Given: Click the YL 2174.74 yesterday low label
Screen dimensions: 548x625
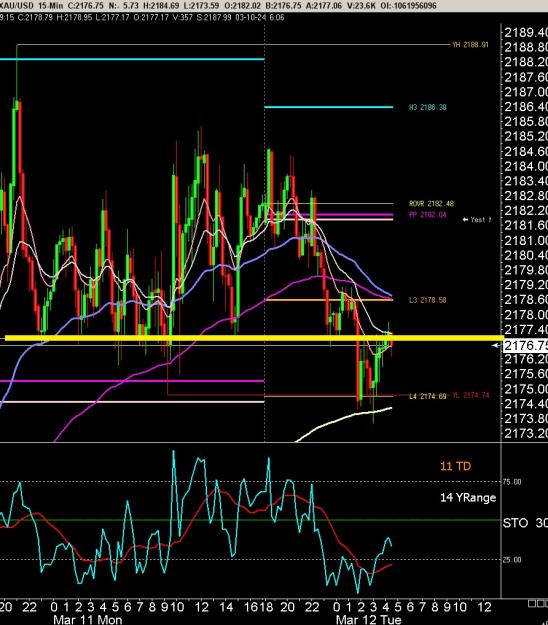Looking at the screenshot, I should tap(470, 395).
